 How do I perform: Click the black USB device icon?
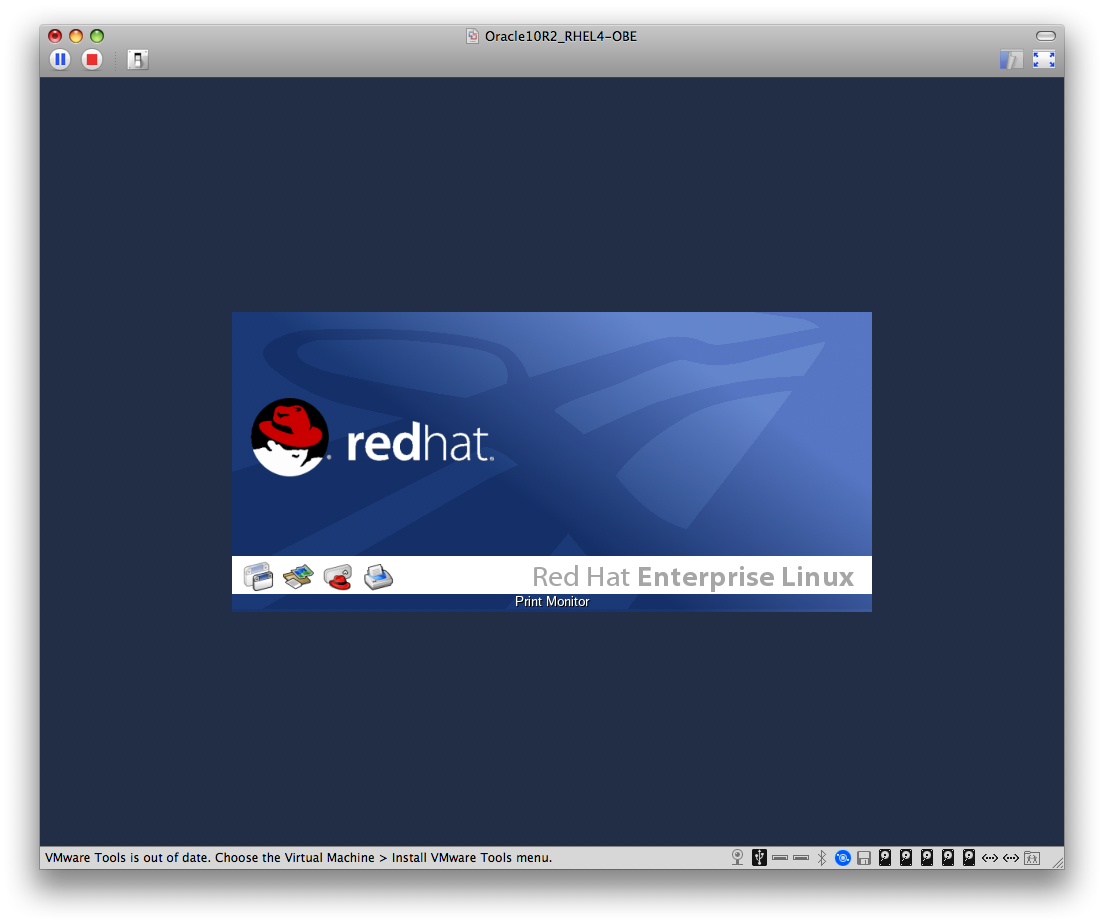click(x=759, y=857)
